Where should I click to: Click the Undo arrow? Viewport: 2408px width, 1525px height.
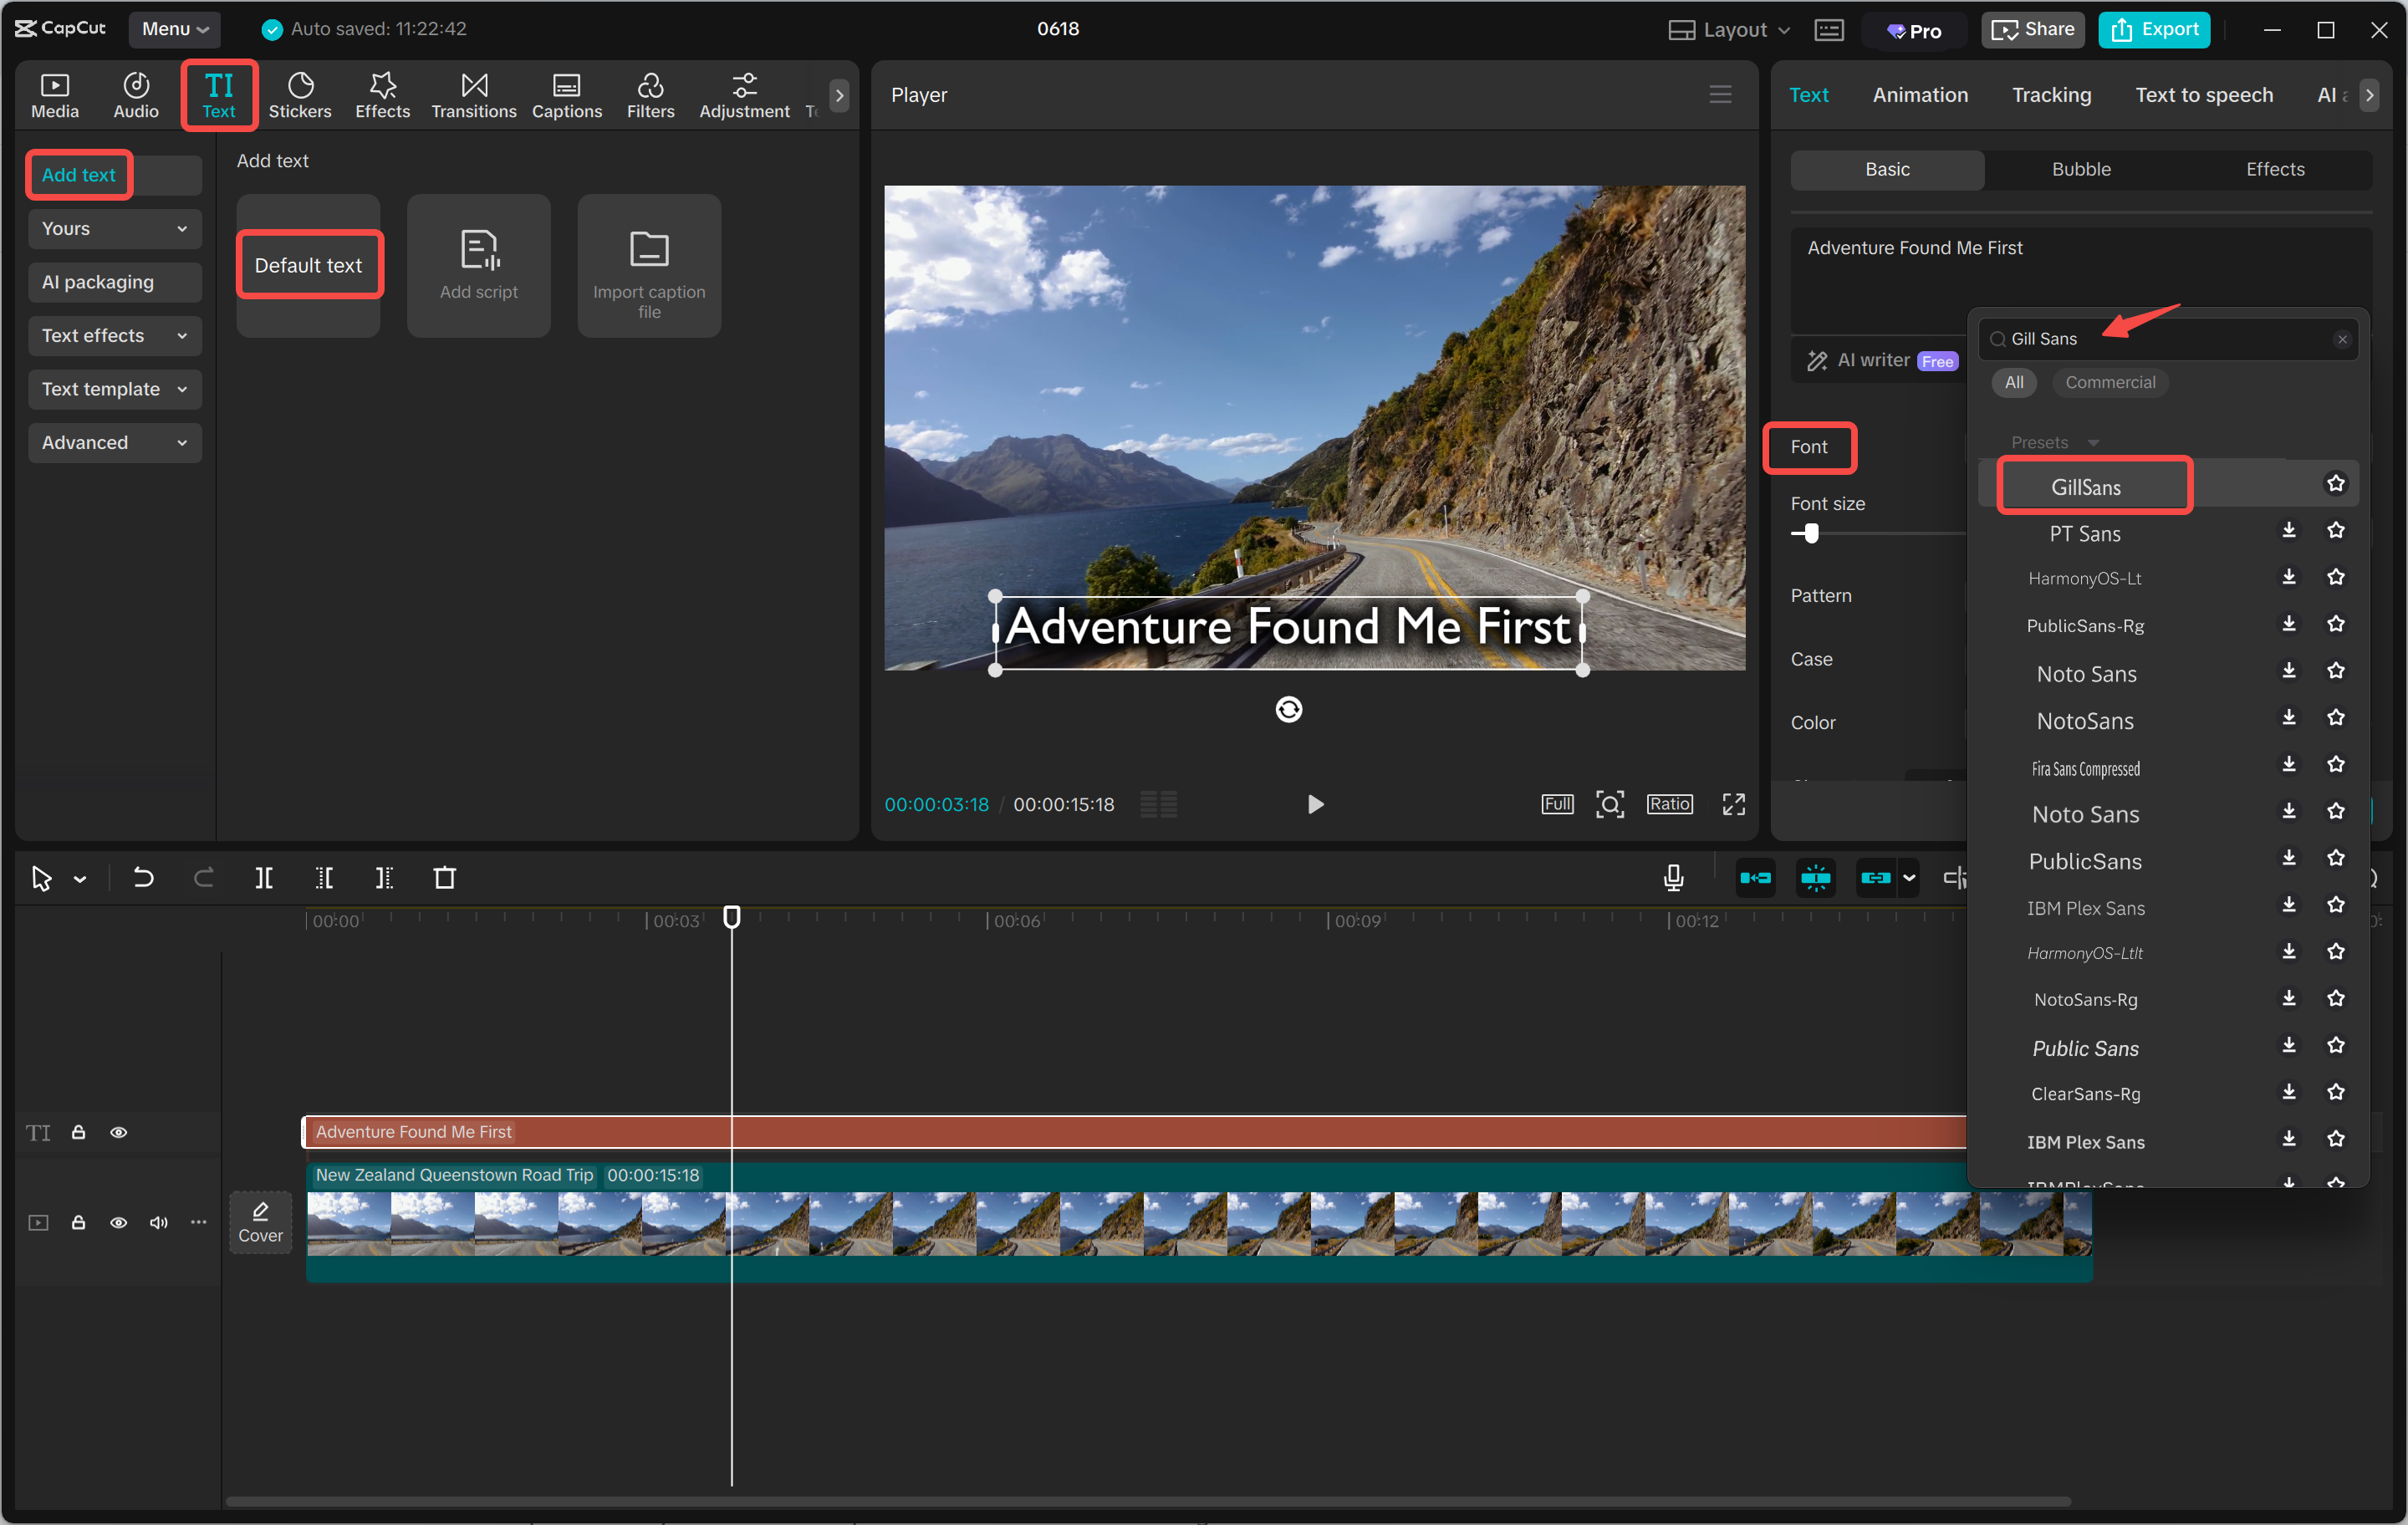[143, 878]
